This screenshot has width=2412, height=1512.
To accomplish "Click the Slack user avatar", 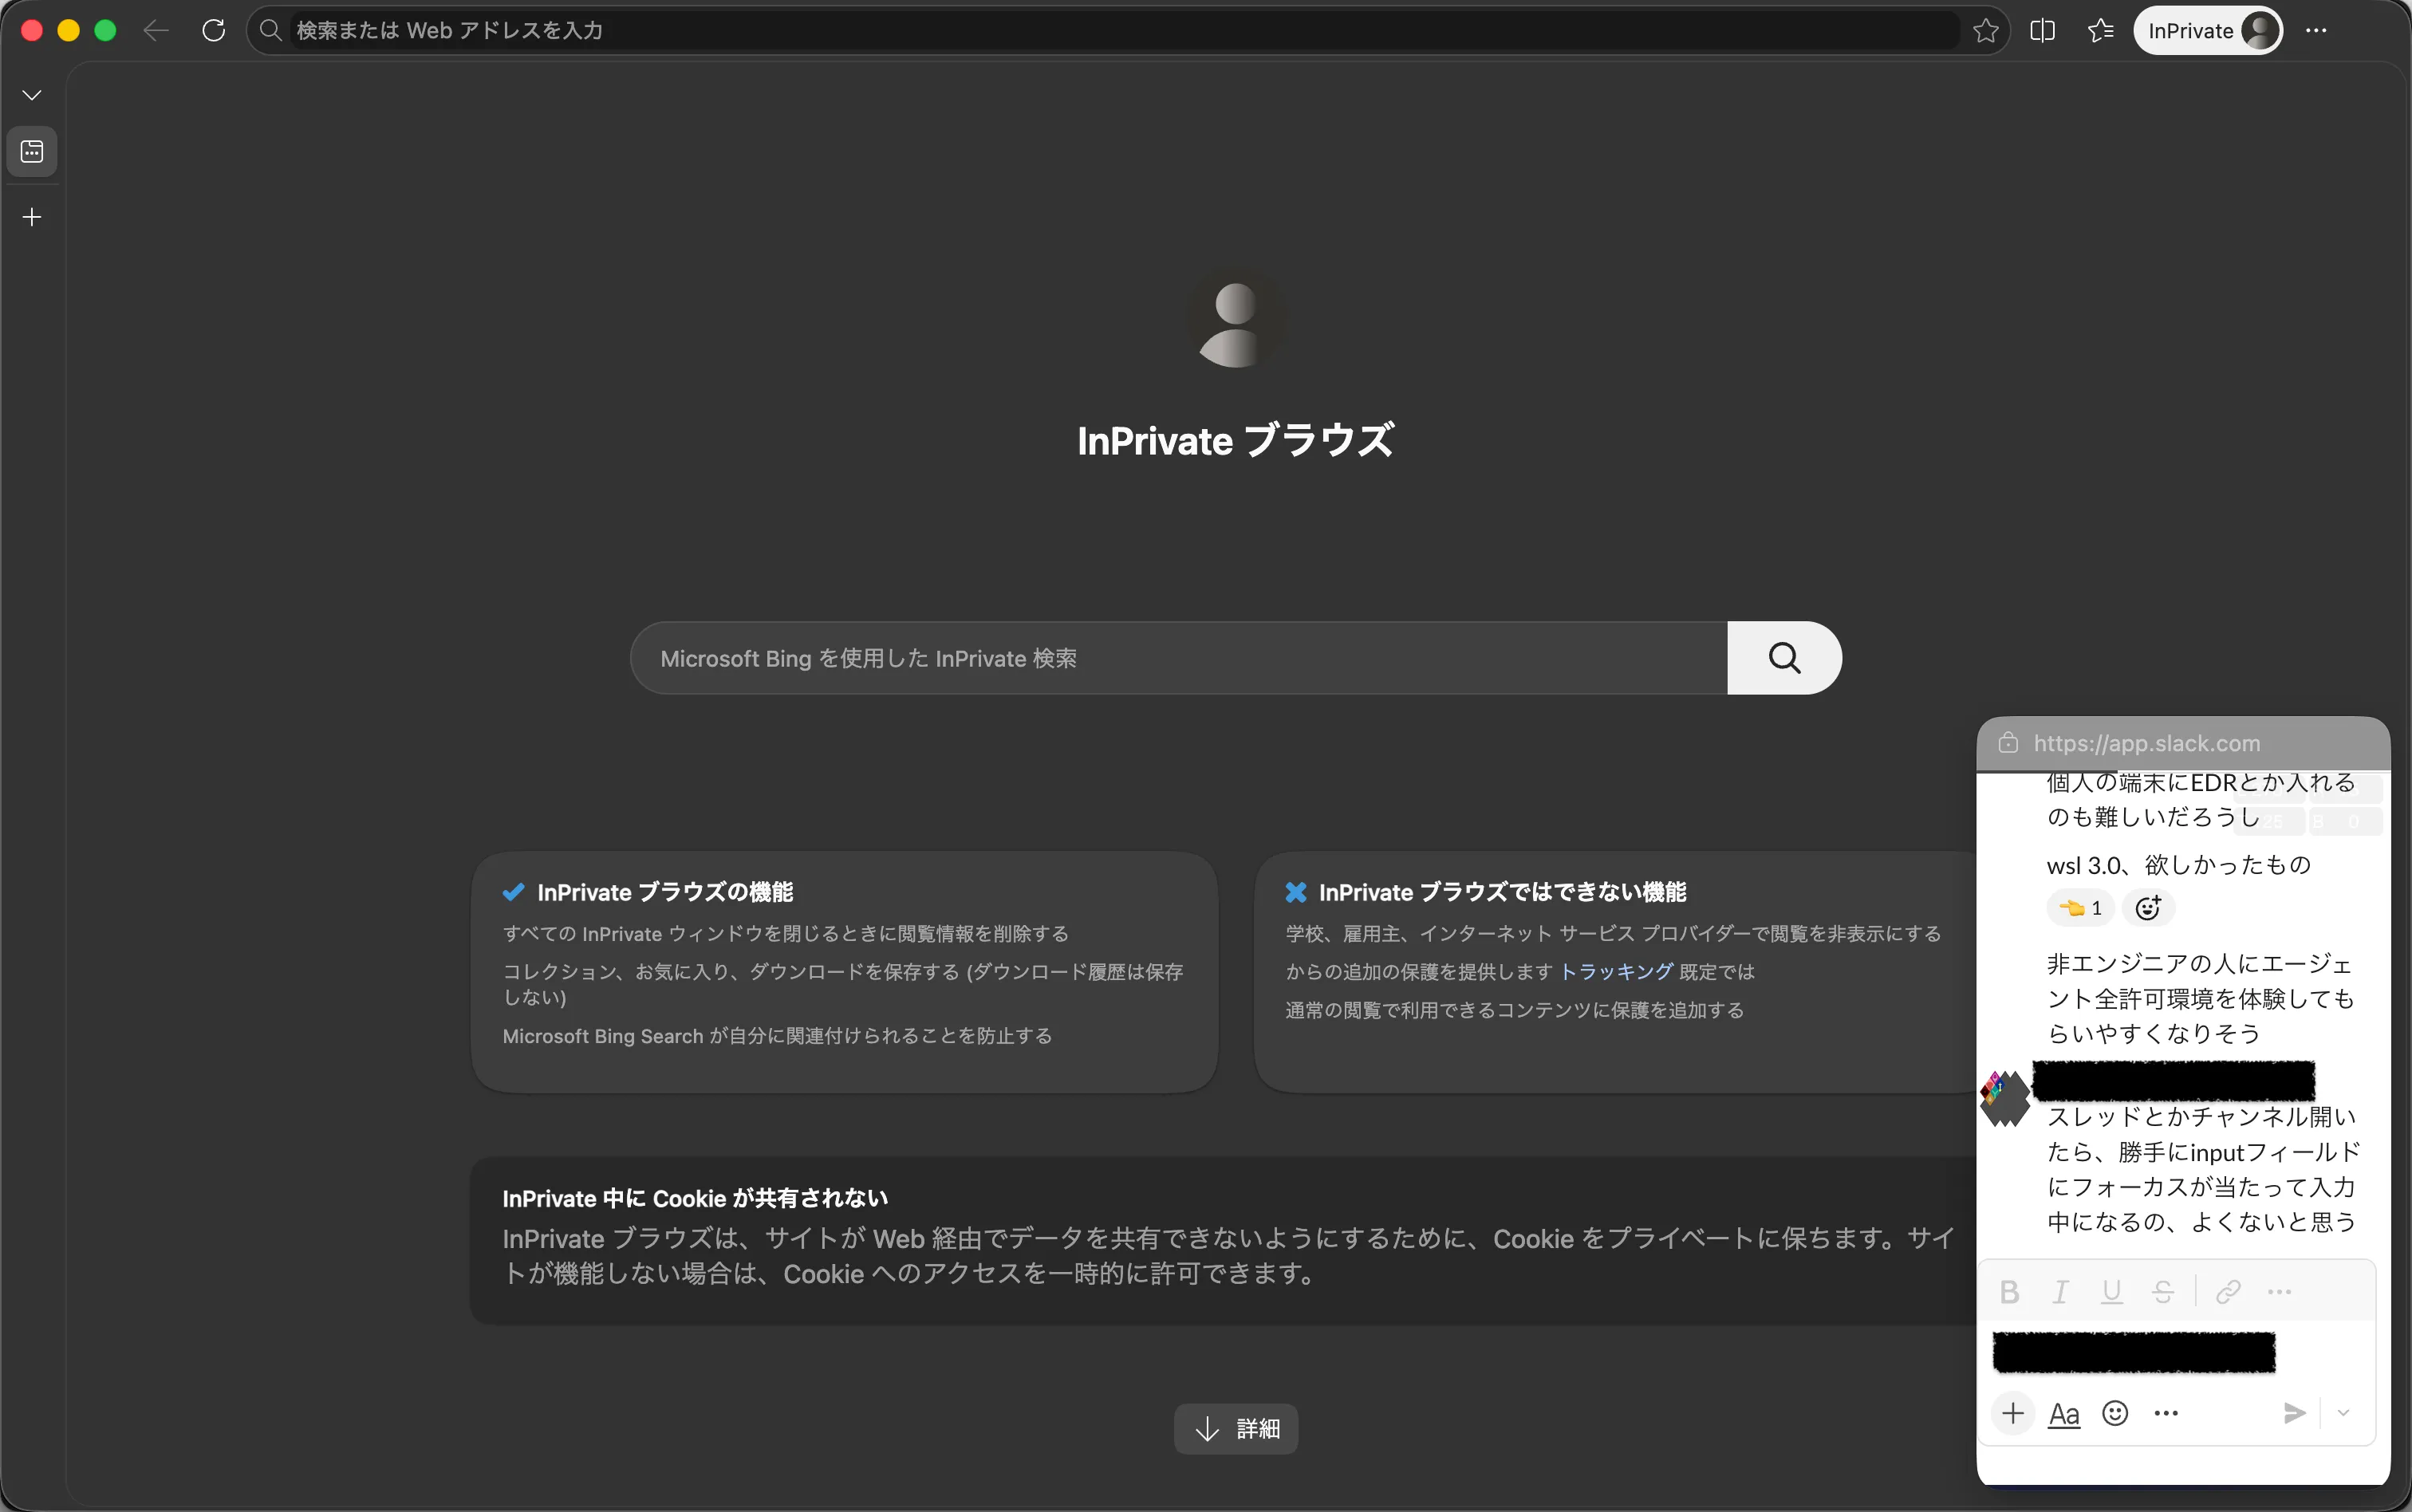I will (2005, 1098).
